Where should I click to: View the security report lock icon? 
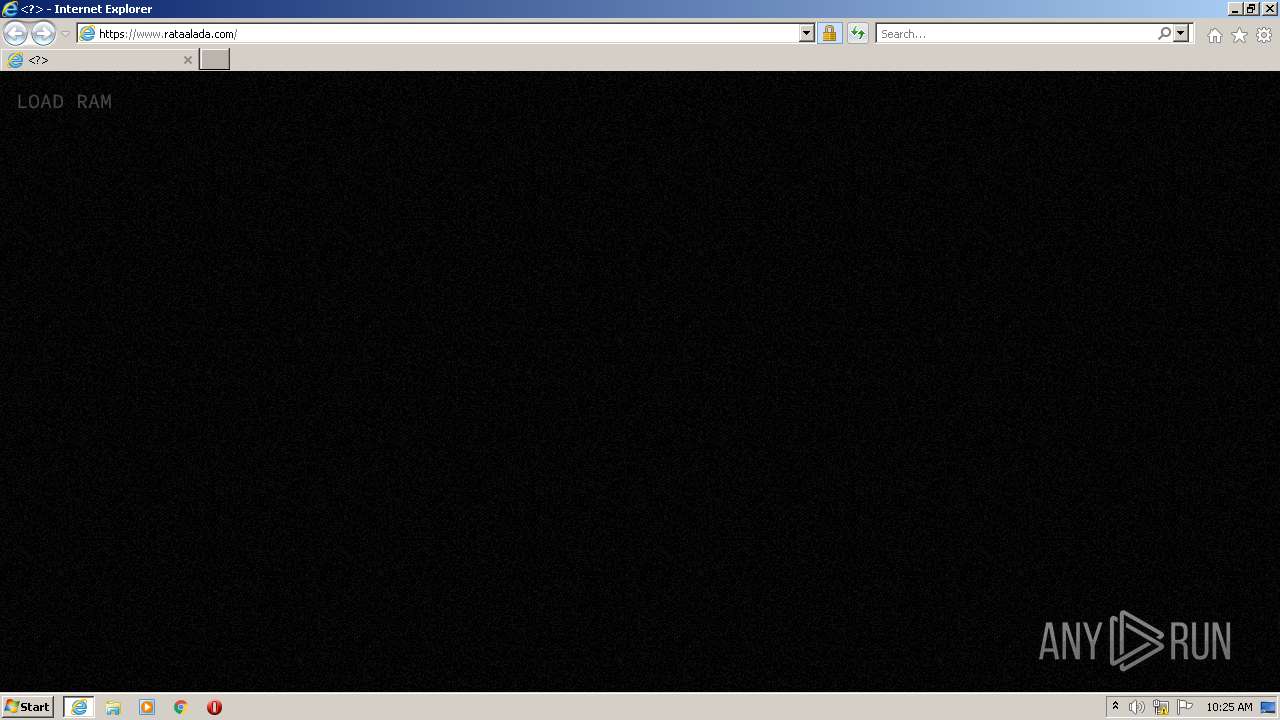point(829,33)
